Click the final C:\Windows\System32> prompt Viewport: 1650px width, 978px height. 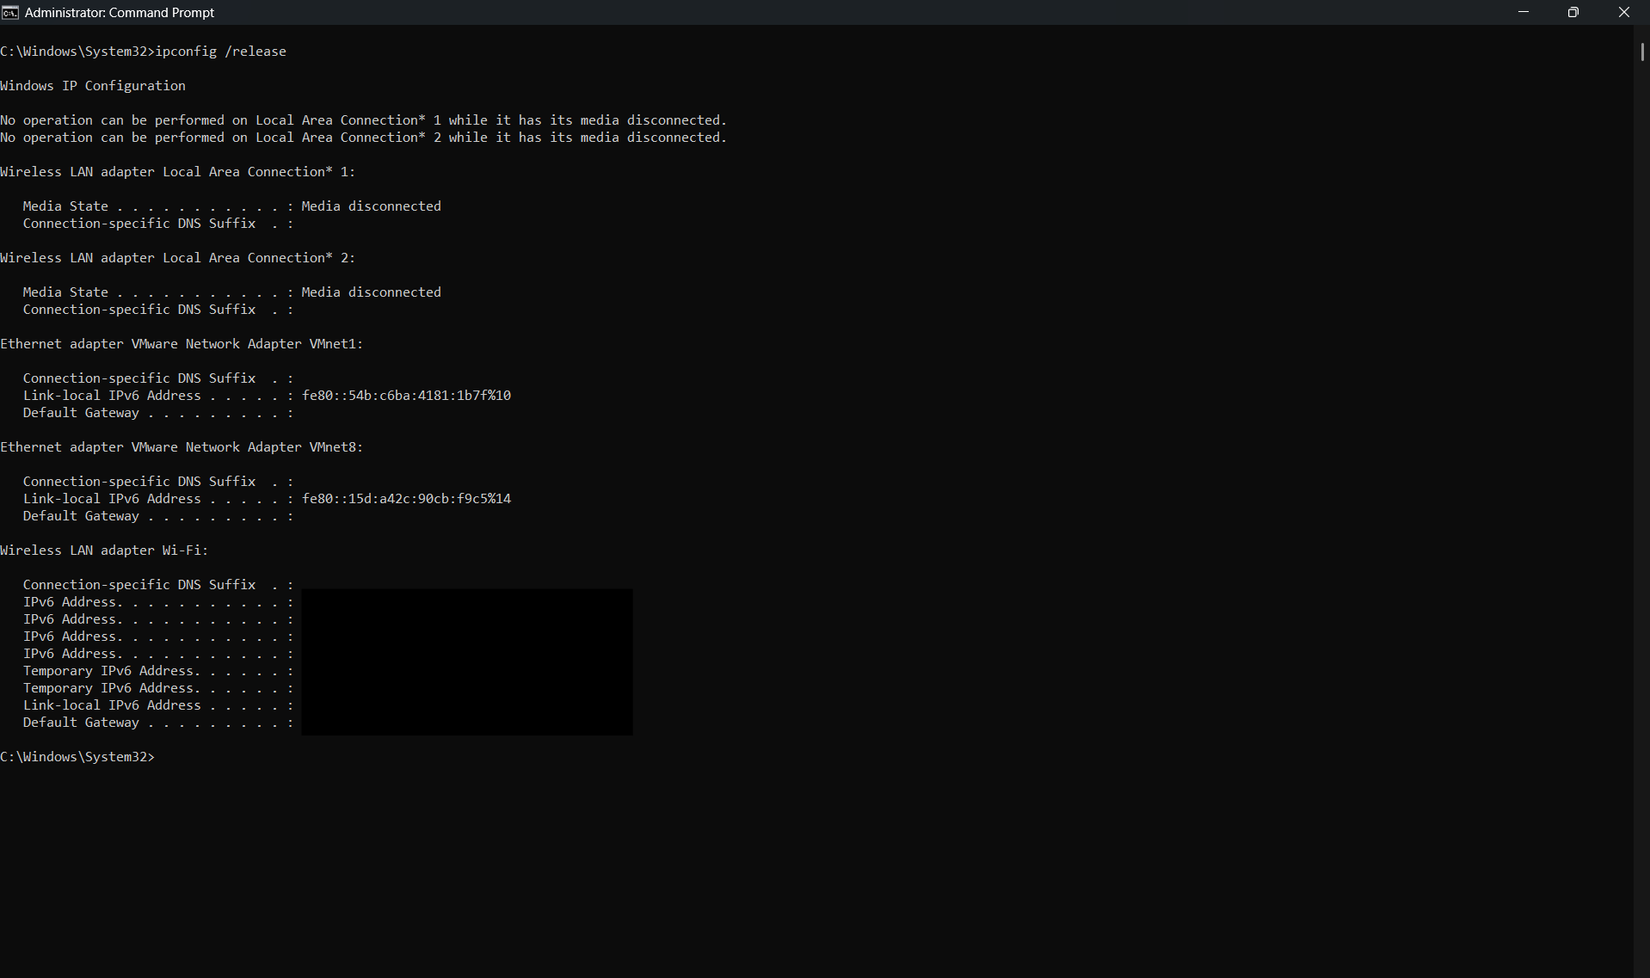pos(78,757)
